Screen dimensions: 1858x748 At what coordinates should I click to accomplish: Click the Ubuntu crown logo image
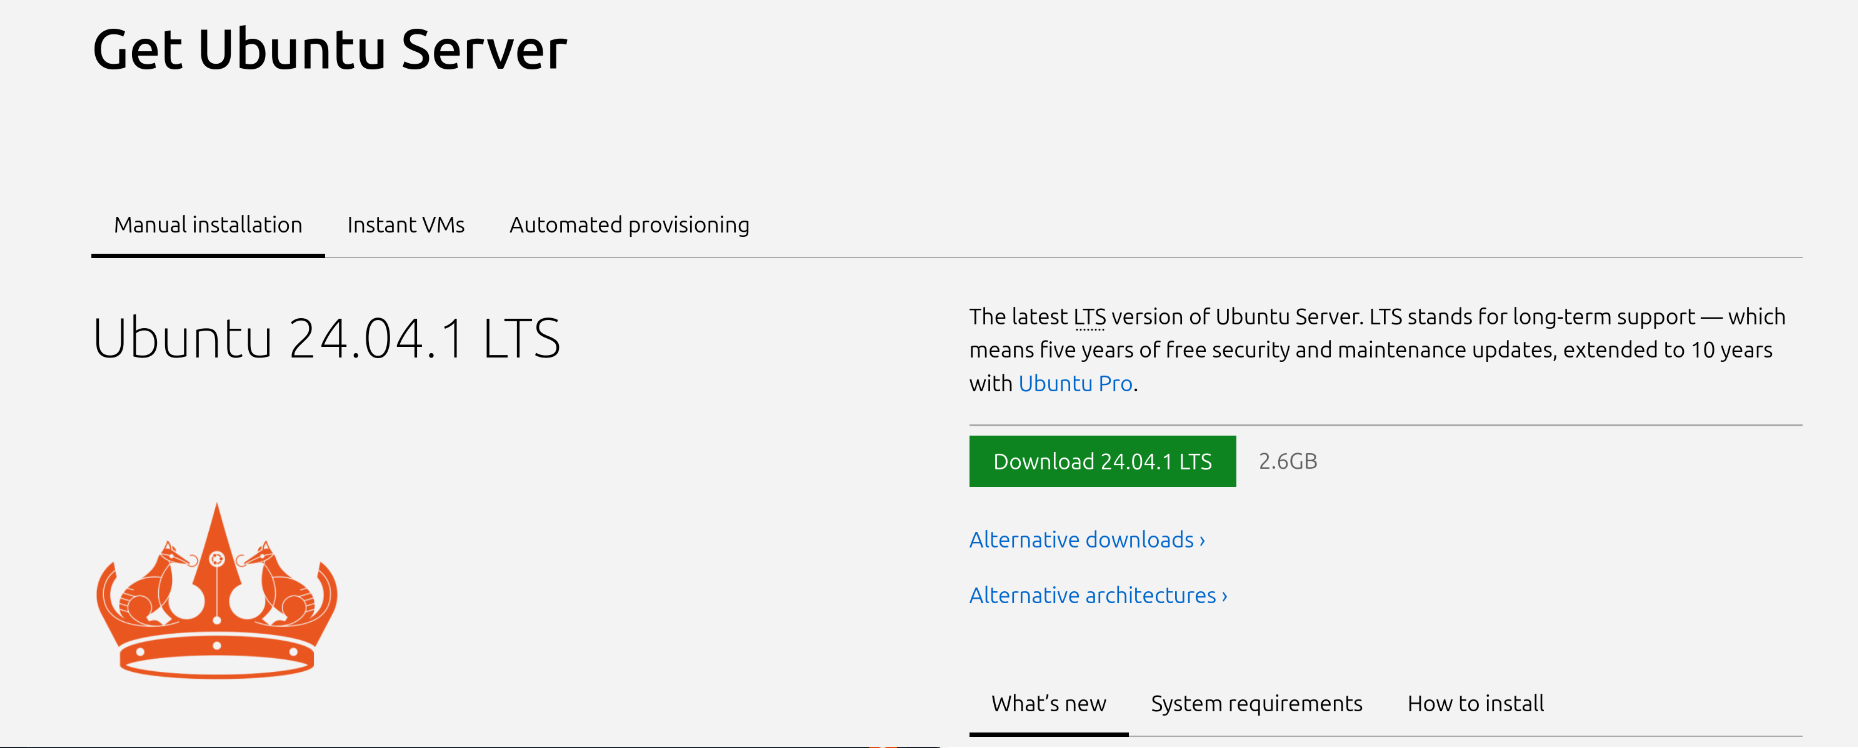click(x=215, y=590)
